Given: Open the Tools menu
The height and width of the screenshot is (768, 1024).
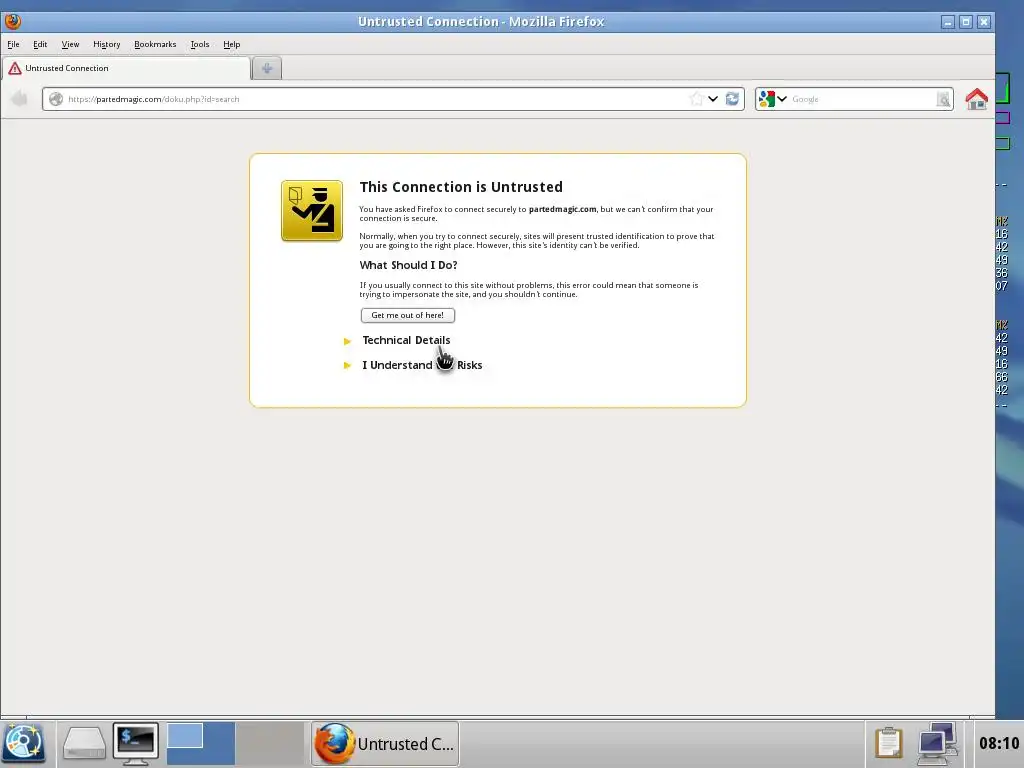Looking at the screenshot, I should coord(200,44).
